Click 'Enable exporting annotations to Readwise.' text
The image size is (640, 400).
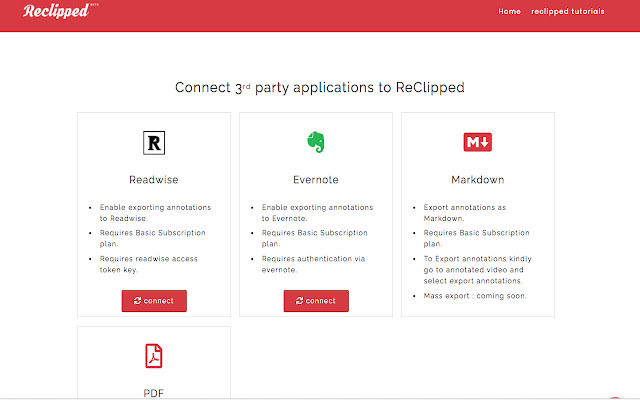point(156,213)
